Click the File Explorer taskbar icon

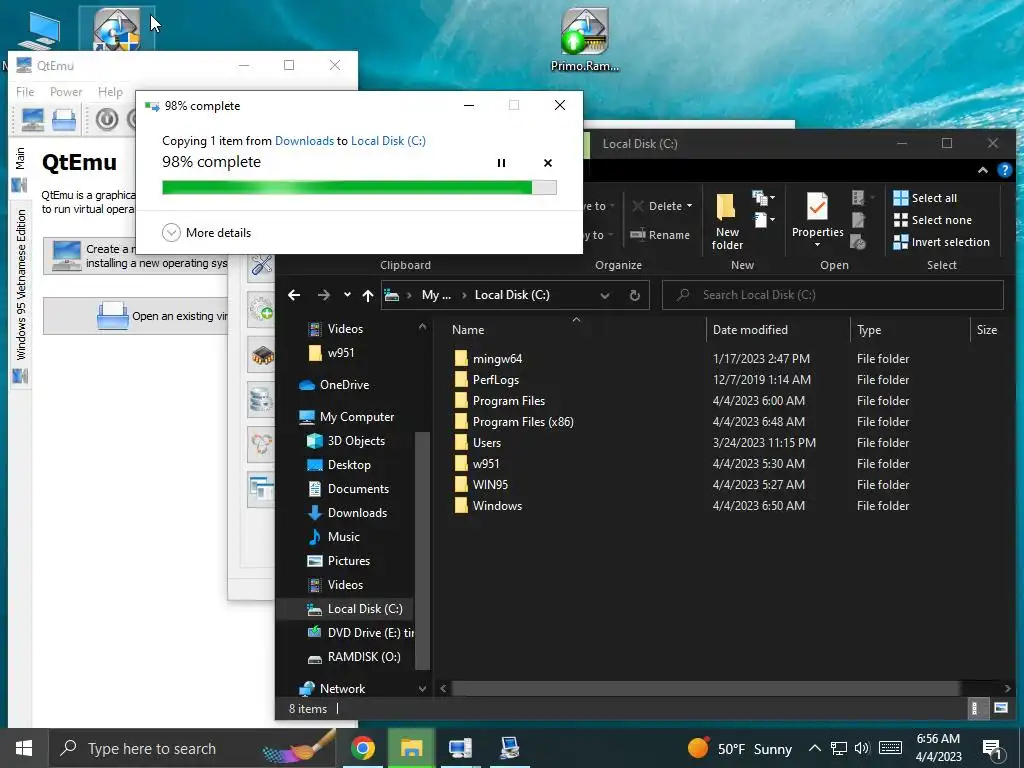coord(411,748)
